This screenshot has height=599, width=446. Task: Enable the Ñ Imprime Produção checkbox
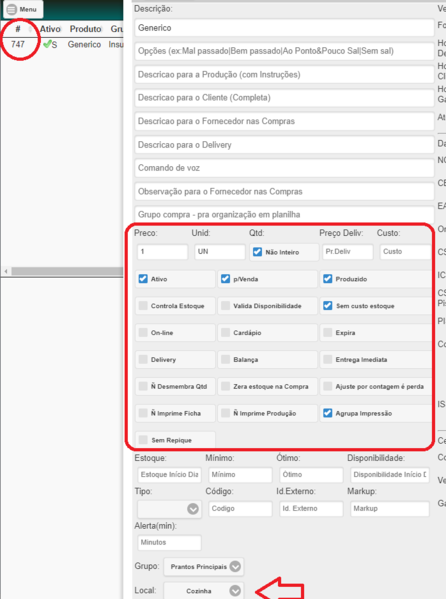point(225,413)
